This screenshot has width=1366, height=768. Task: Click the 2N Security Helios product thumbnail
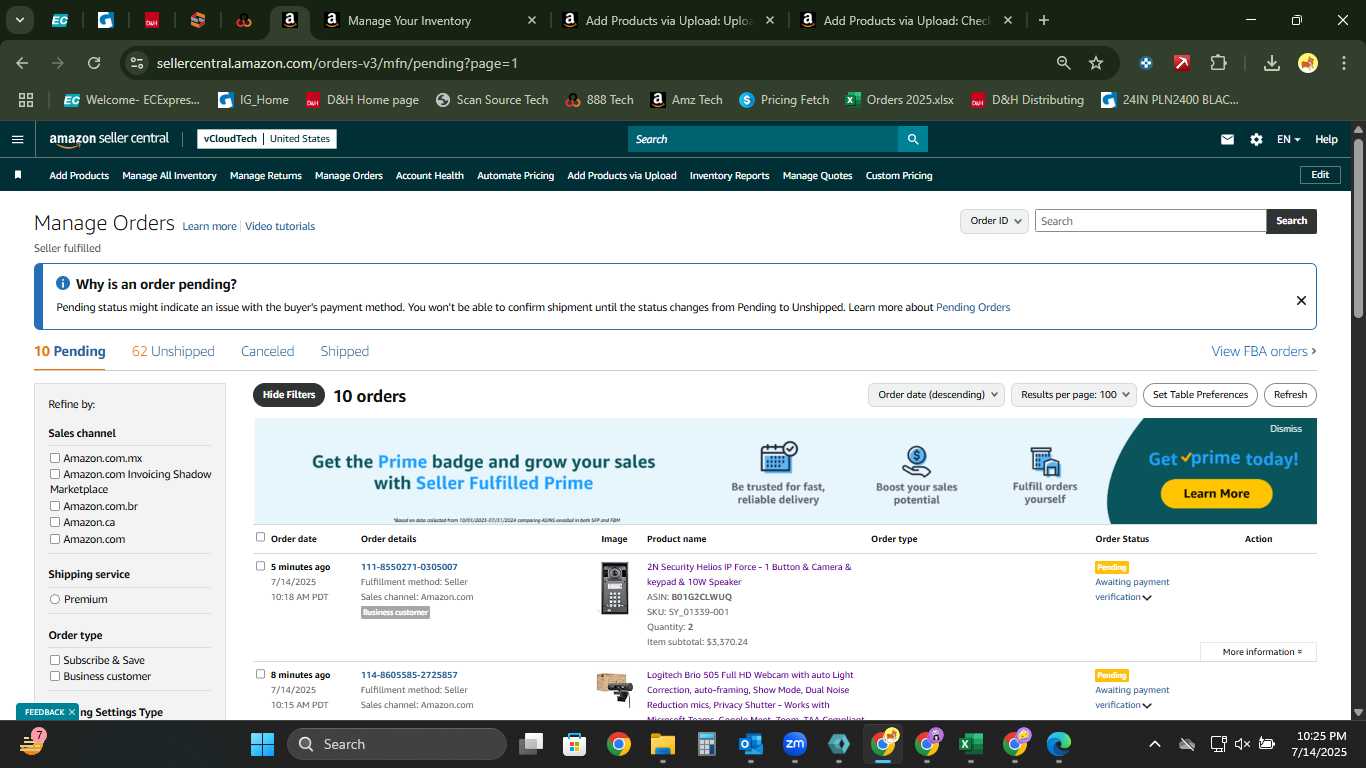(614, 588)
